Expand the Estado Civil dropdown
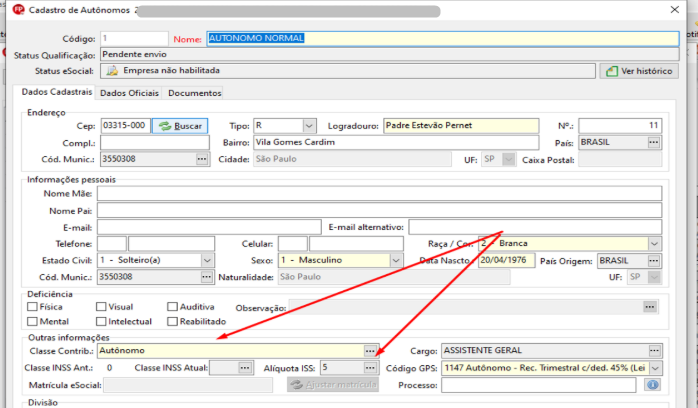This screenshot has width=698, height=408. pyautogui.click(x=207, y=260)
